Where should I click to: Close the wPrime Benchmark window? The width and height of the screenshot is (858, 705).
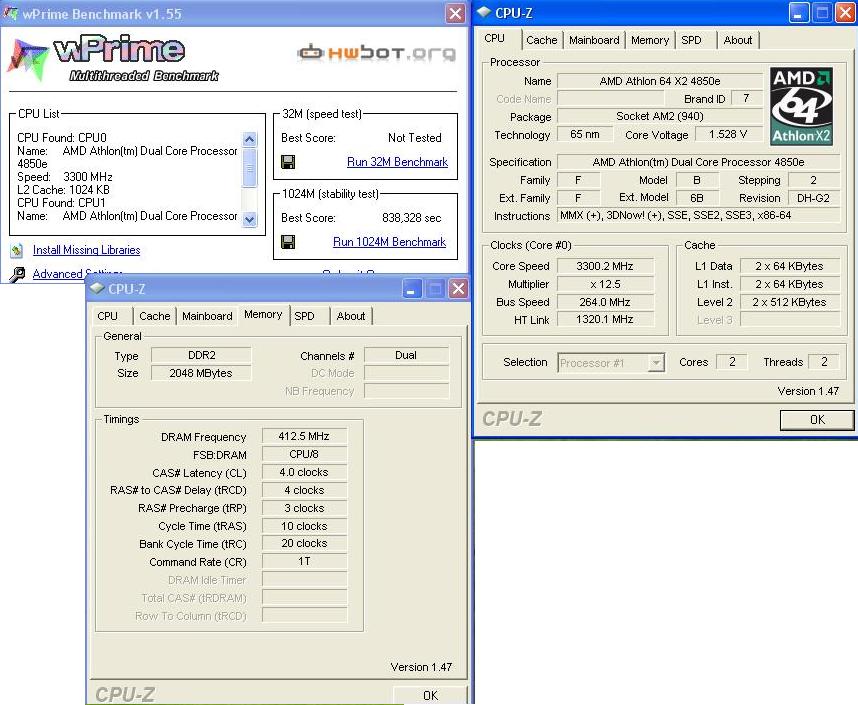455,13
